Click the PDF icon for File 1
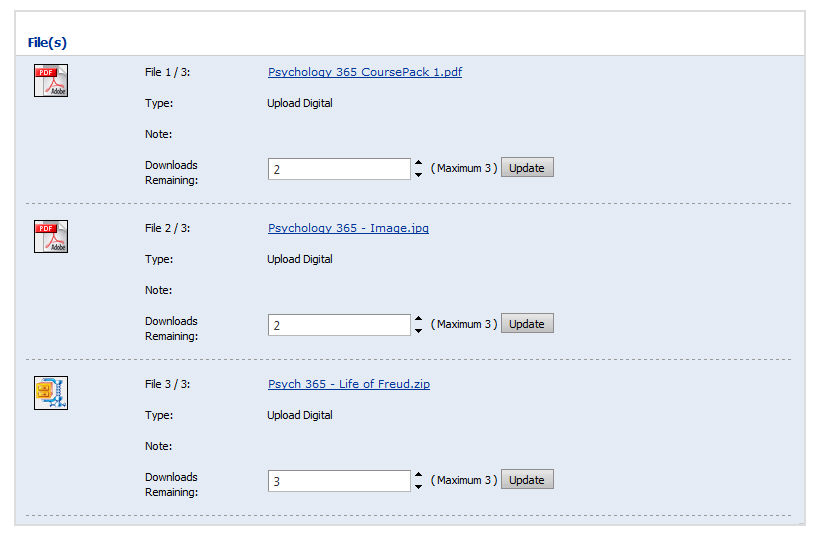Image resolution: width=820 pixels, height=539 pixels. pyautogui.click(x=51, y=80)
